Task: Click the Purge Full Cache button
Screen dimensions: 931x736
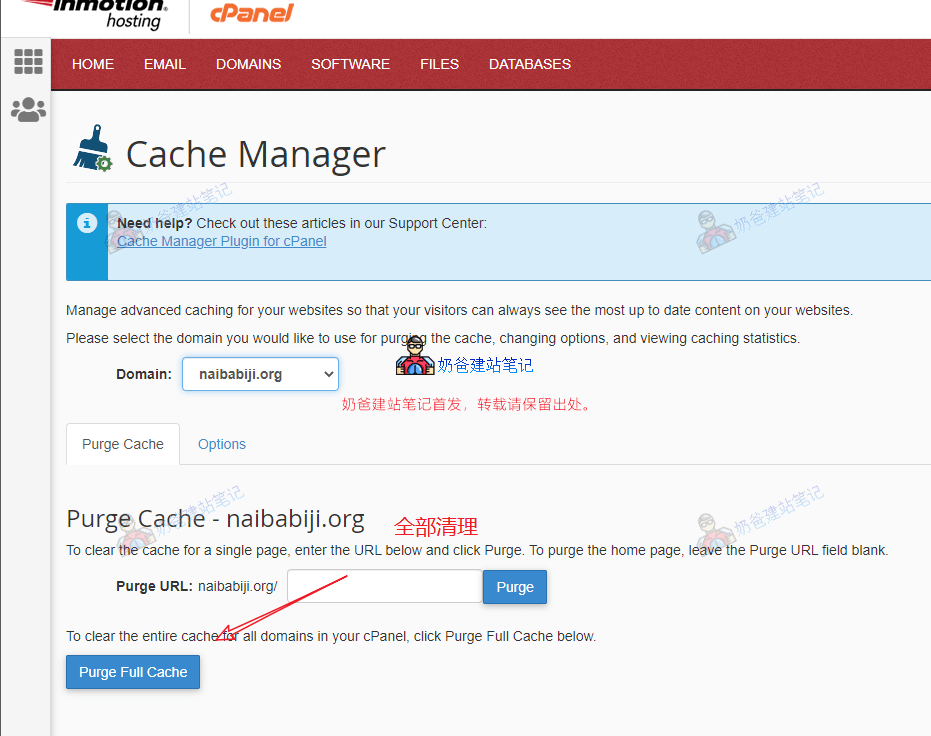Action: point(133,672)
